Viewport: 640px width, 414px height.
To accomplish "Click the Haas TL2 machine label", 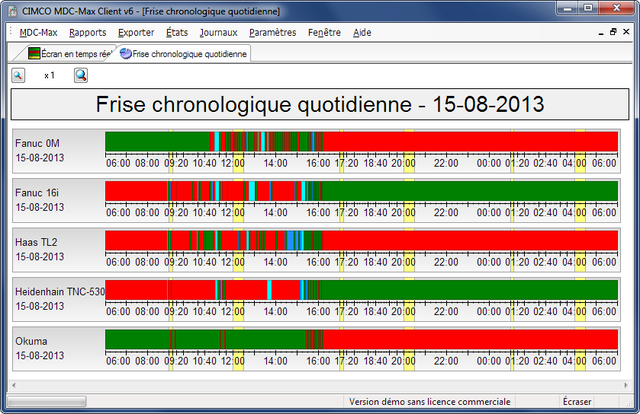I will coord(36,242).
